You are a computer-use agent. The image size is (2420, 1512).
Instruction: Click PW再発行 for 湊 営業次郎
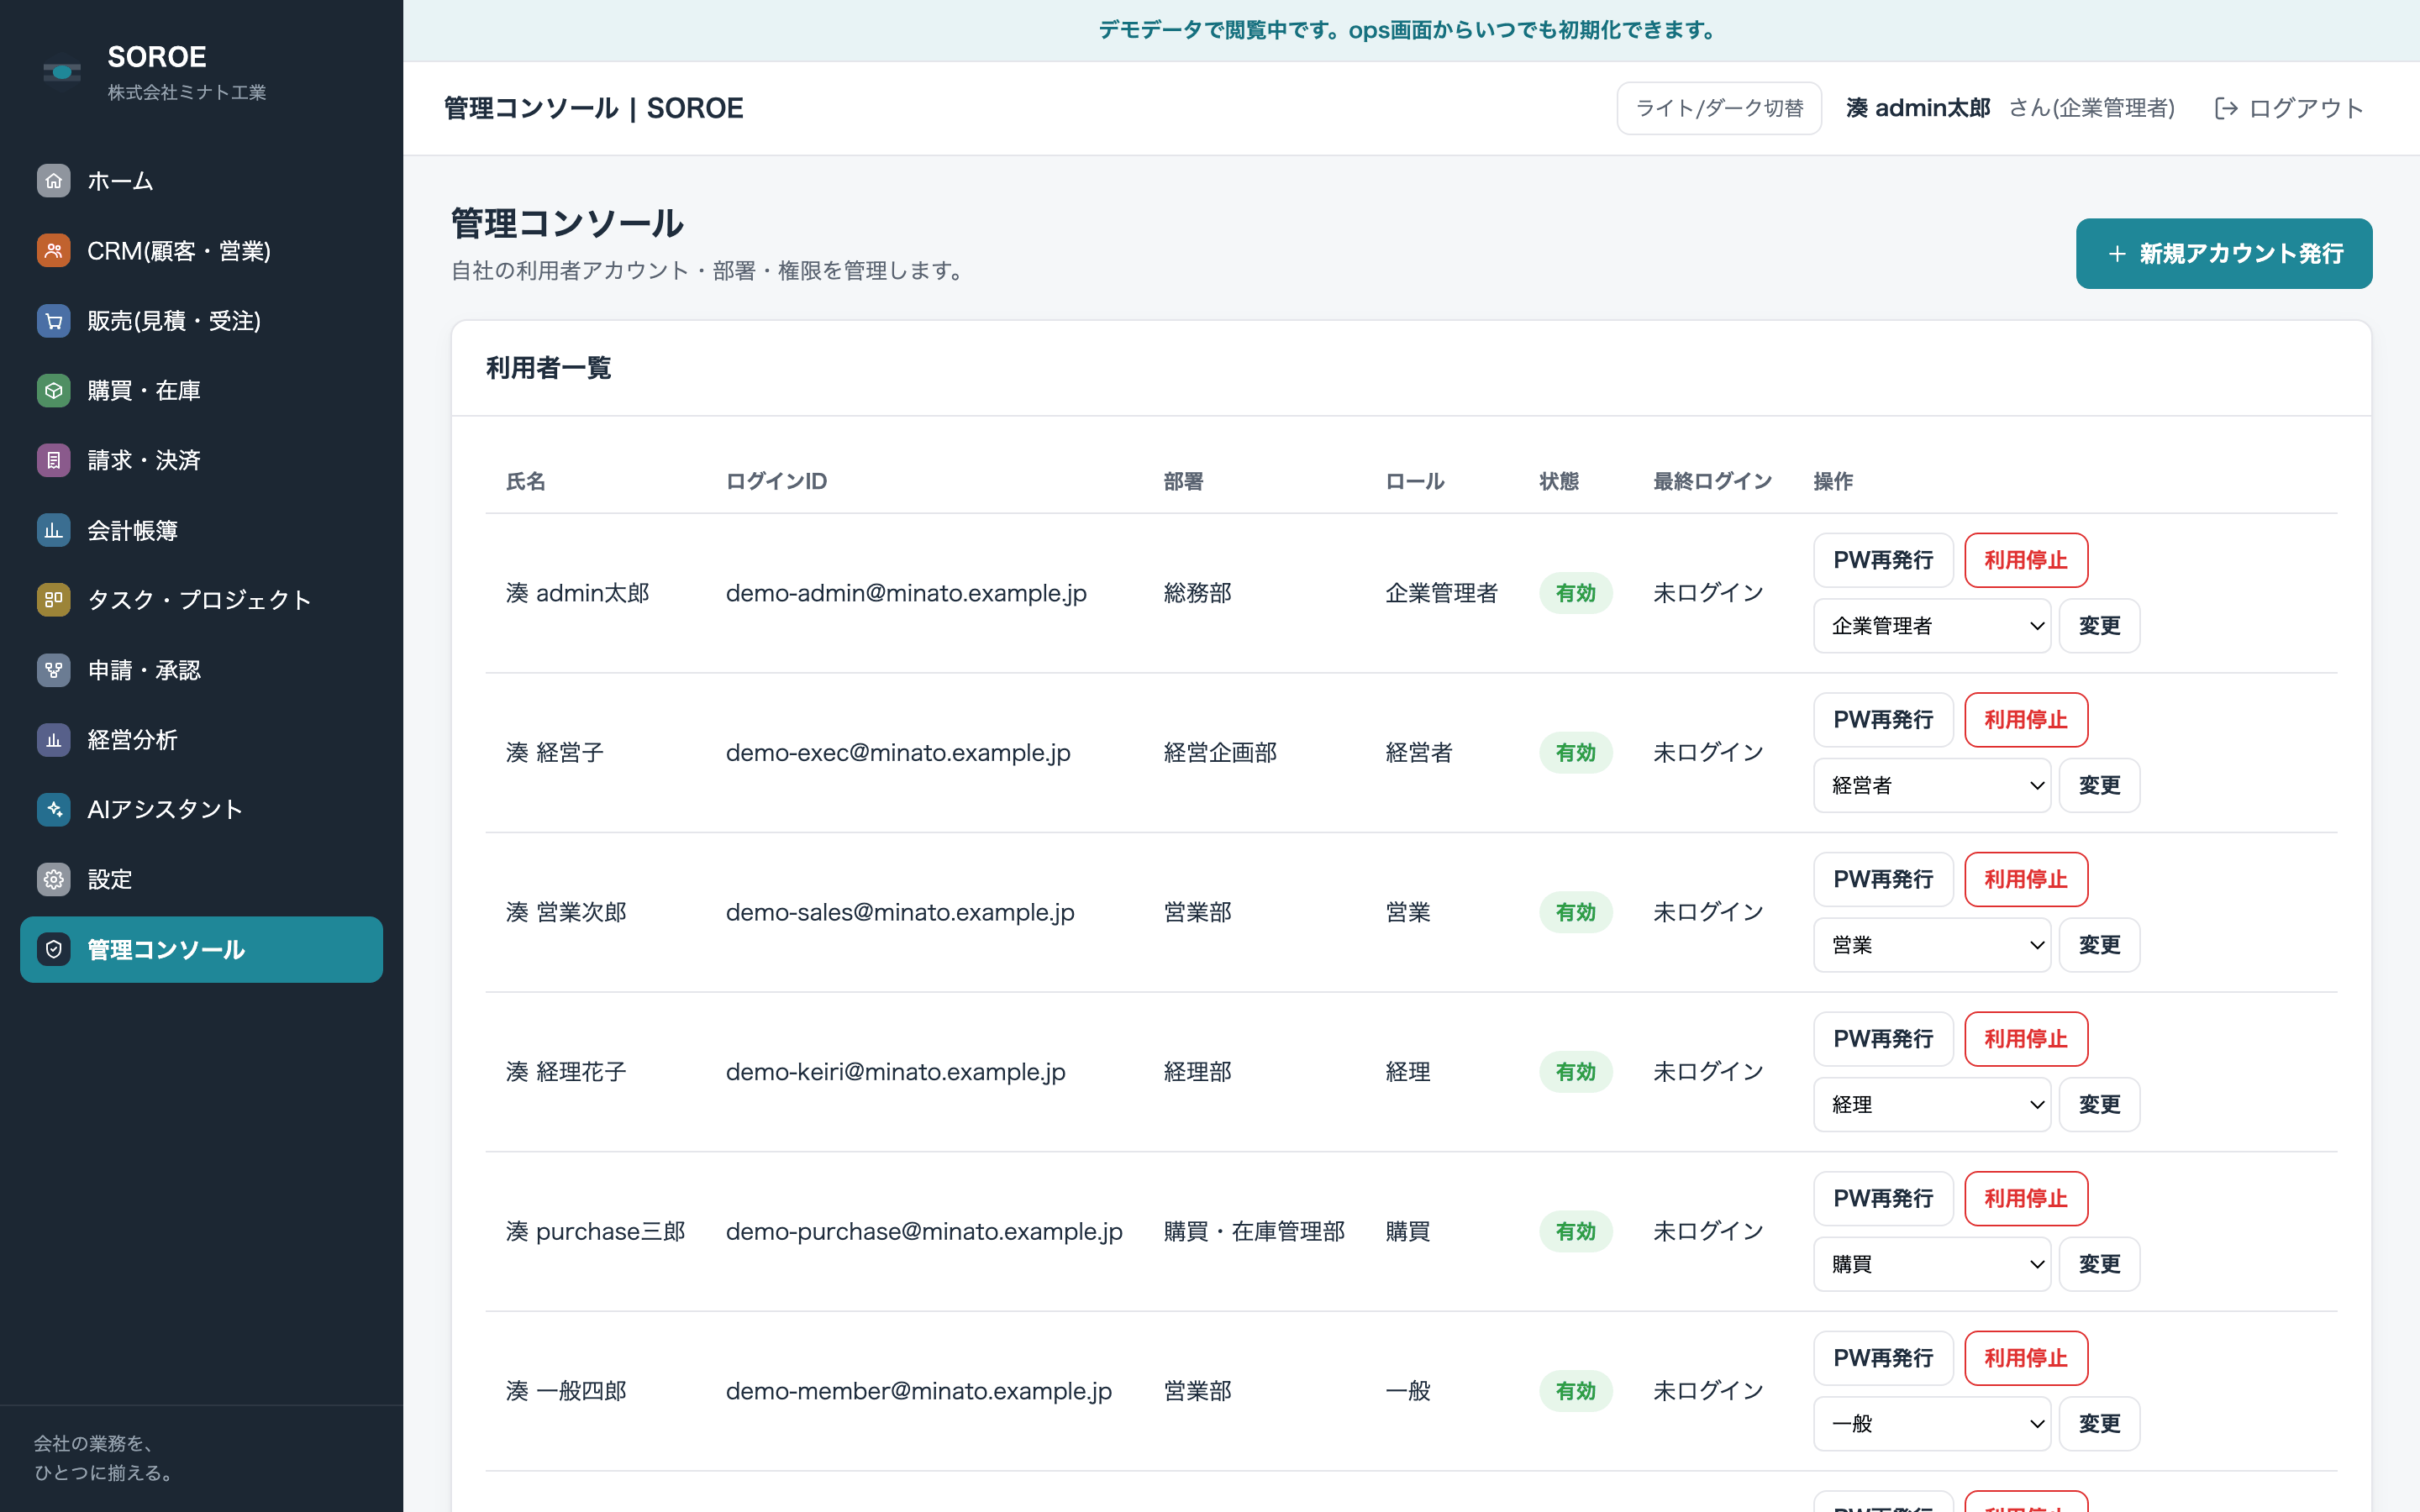click(x=1883, y=879)
